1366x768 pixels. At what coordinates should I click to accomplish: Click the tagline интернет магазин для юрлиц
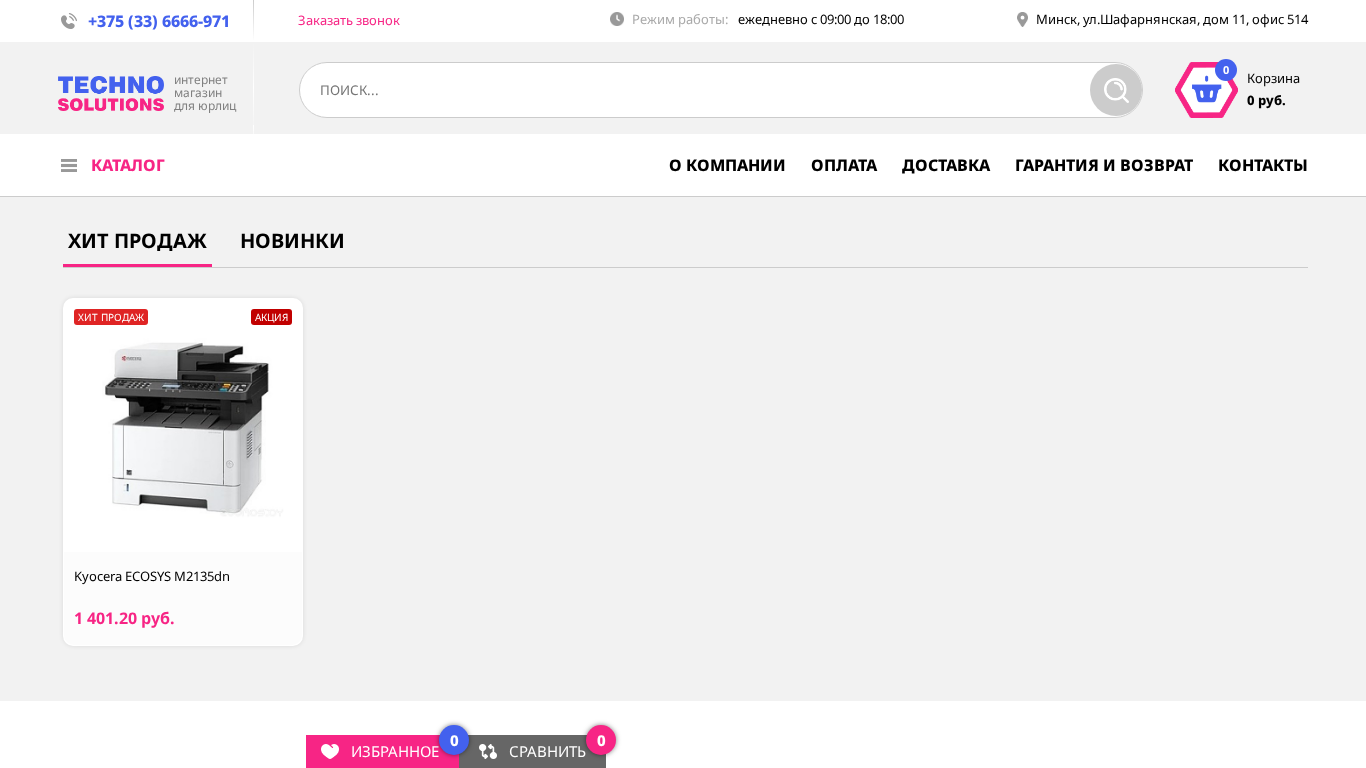click(x=205, y=93)
